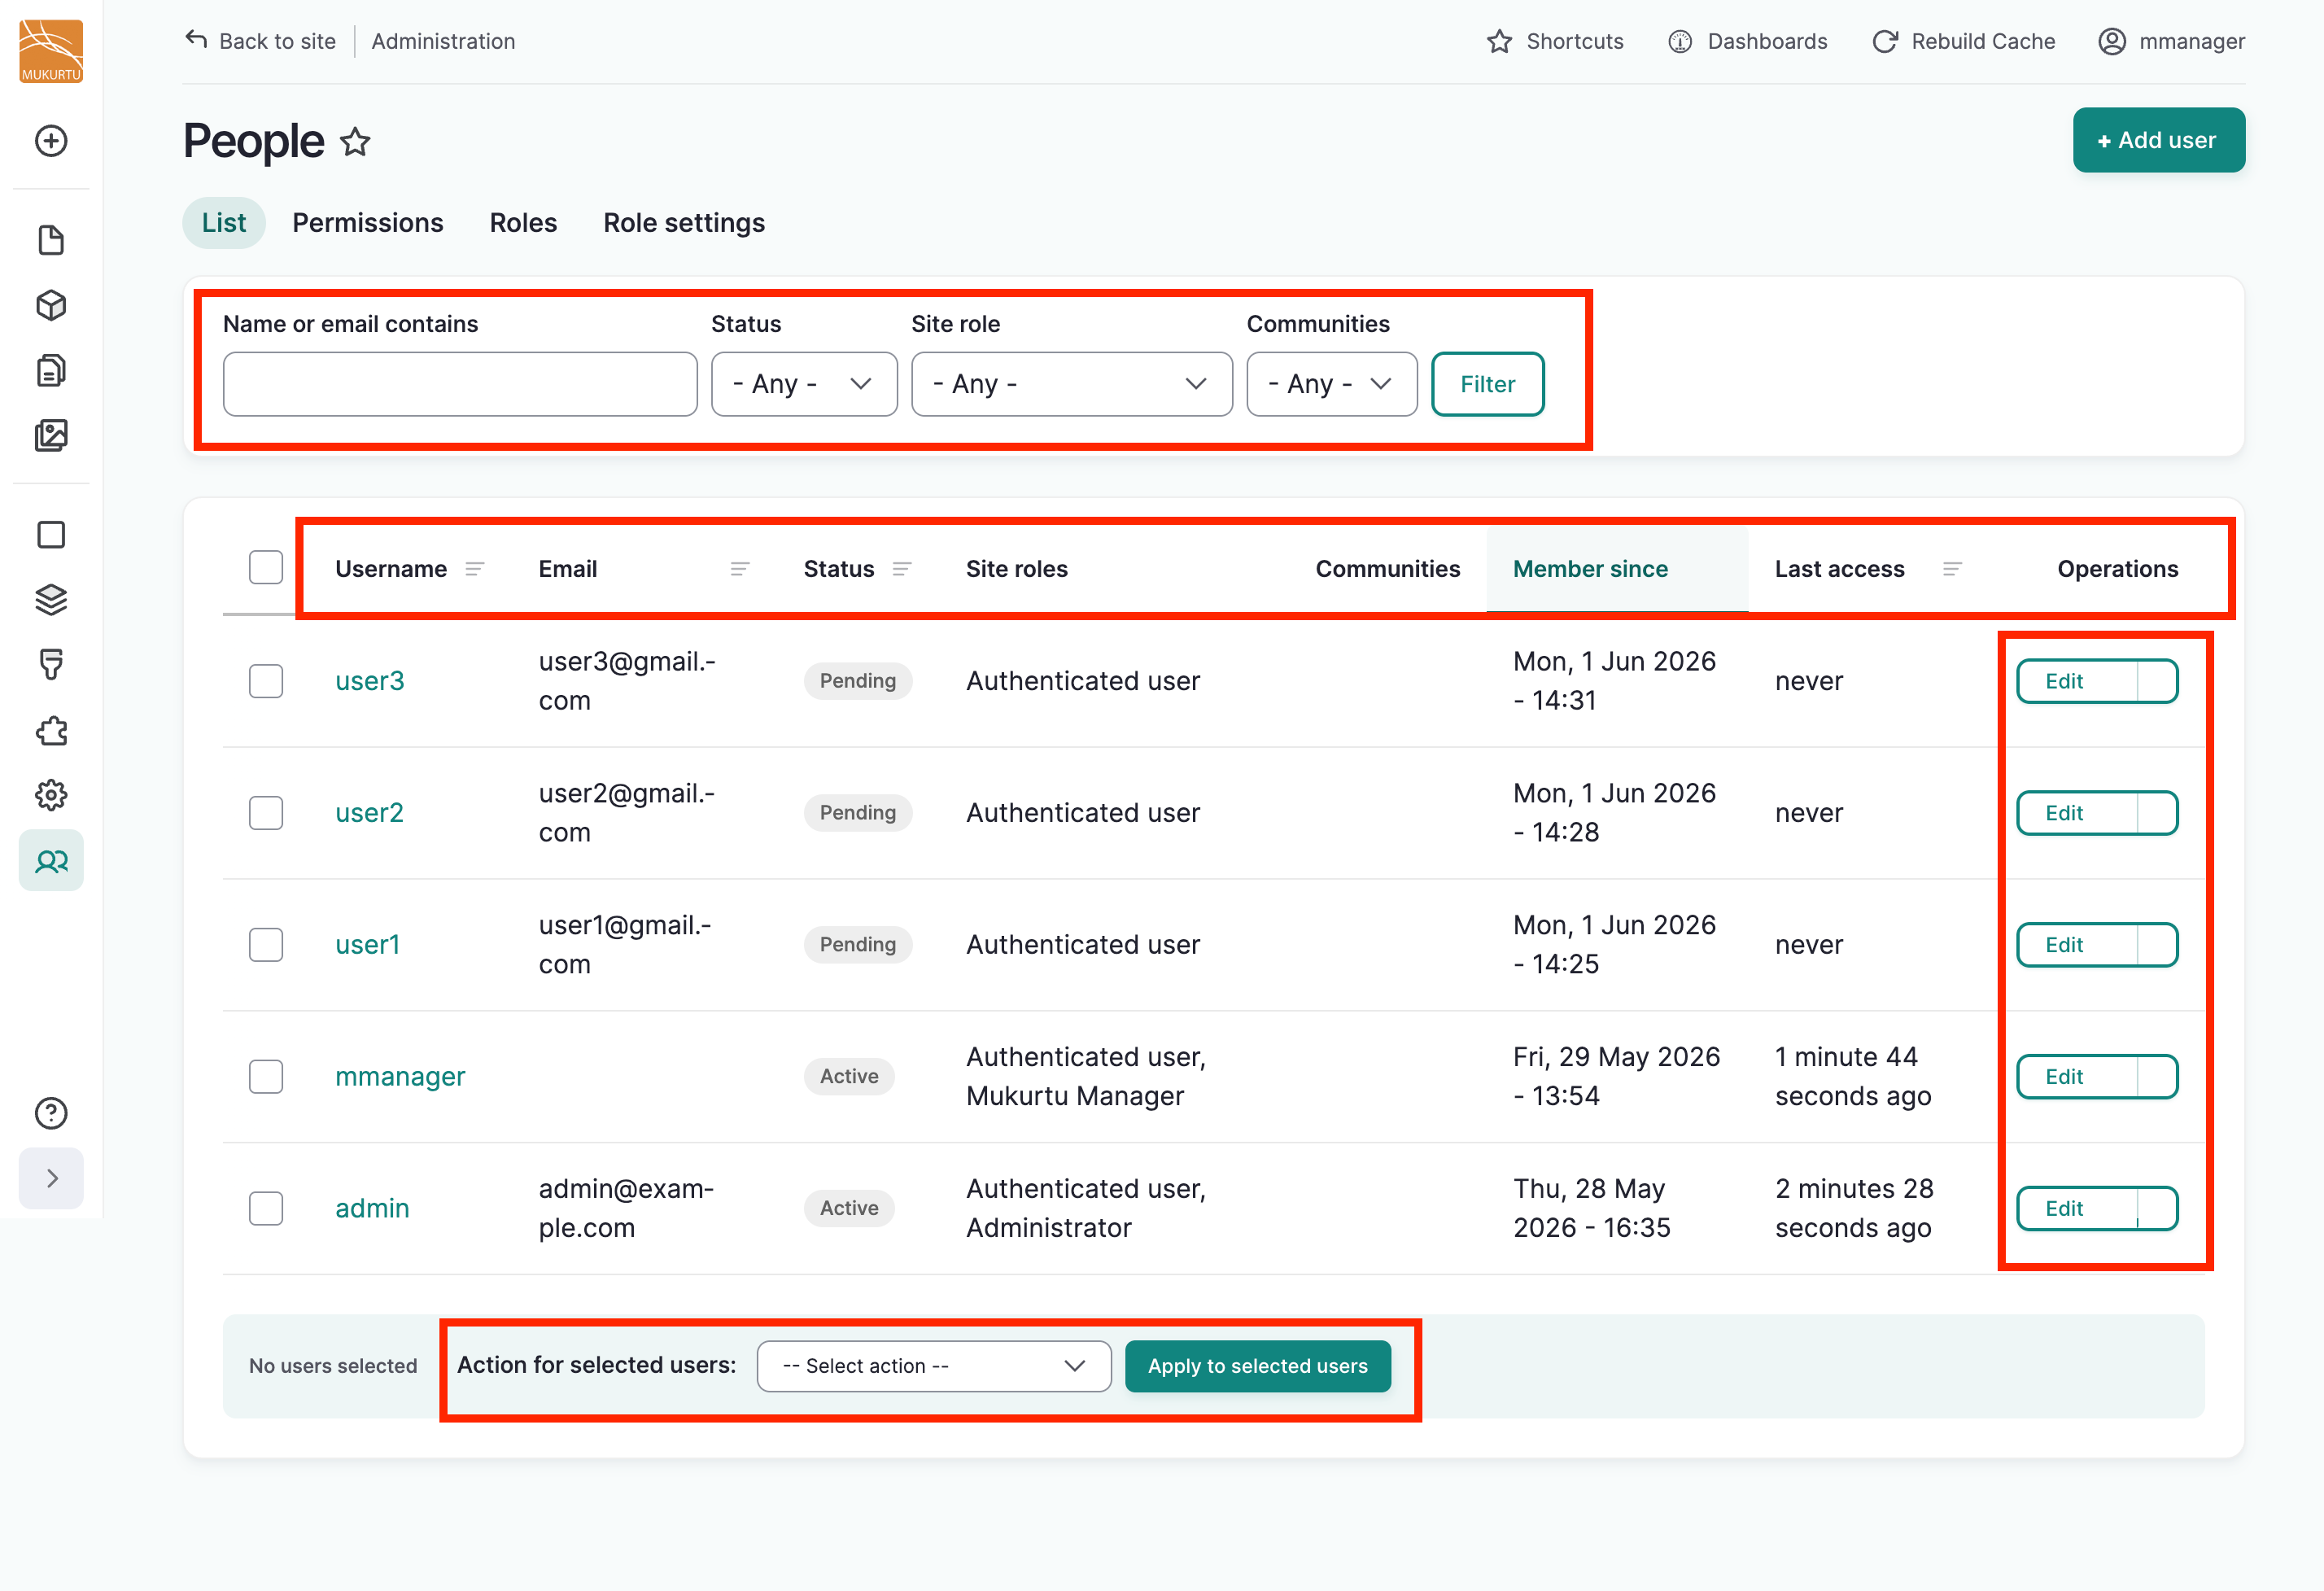
Task: Open the Select action dropdown
Action: (934, 1366)
